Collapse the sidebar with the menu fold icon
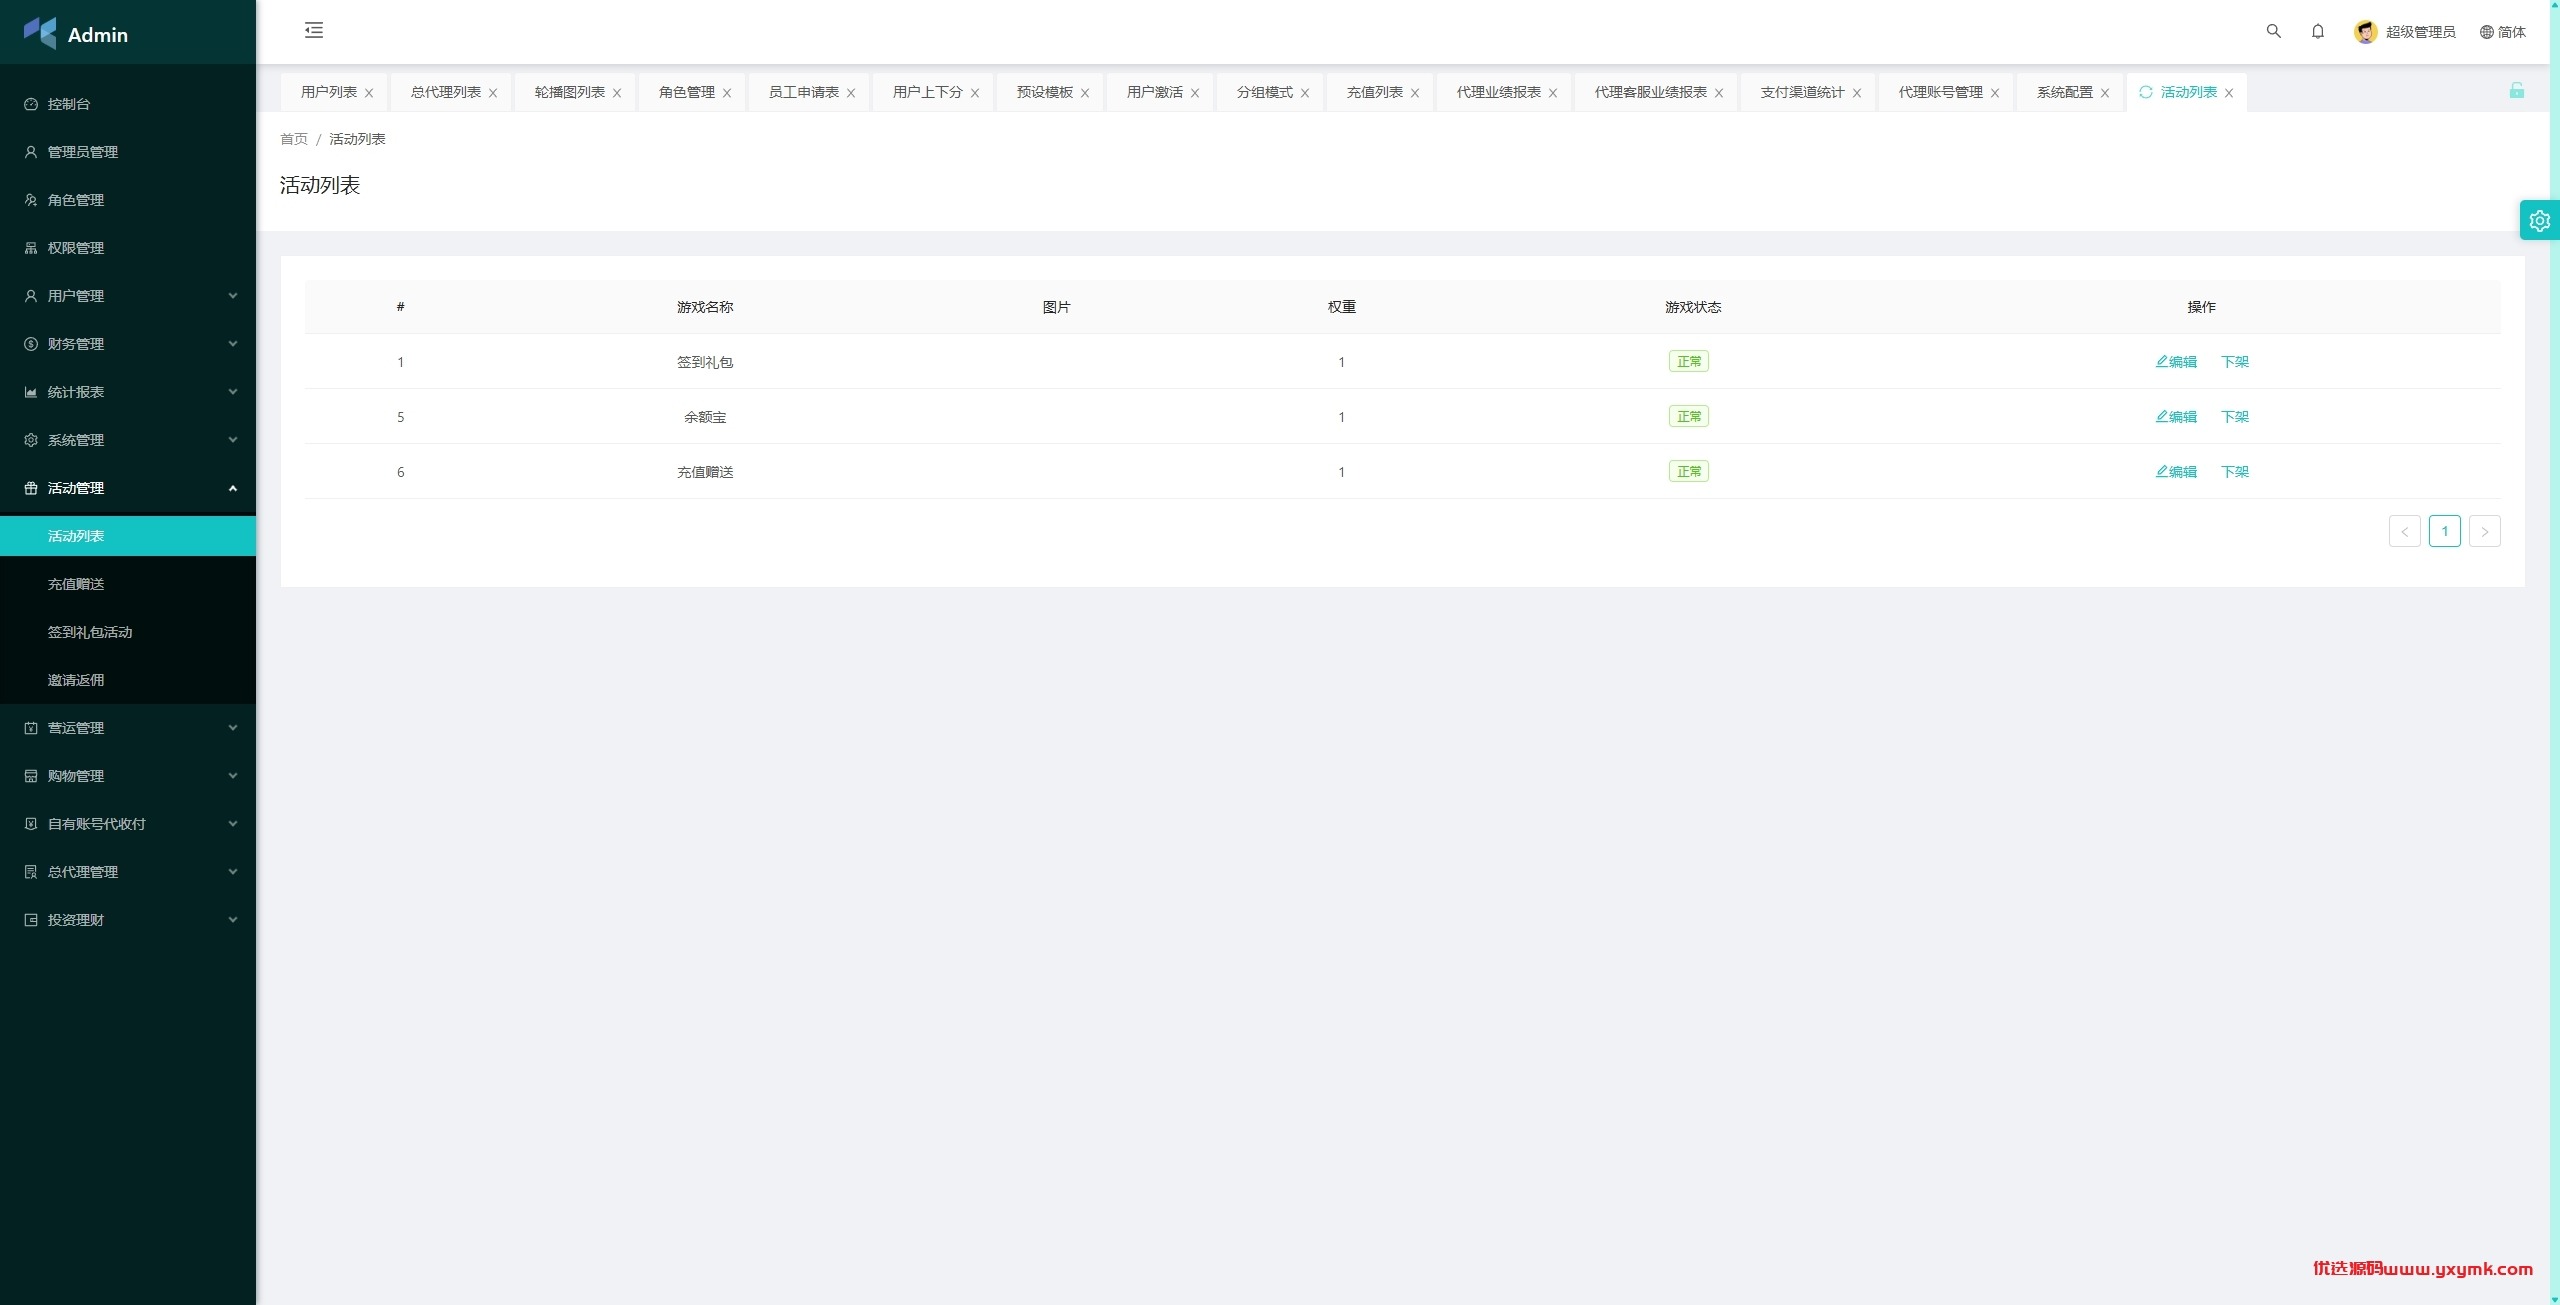The width and height of the screenshot is (2560, 1305). coord(314,31)
